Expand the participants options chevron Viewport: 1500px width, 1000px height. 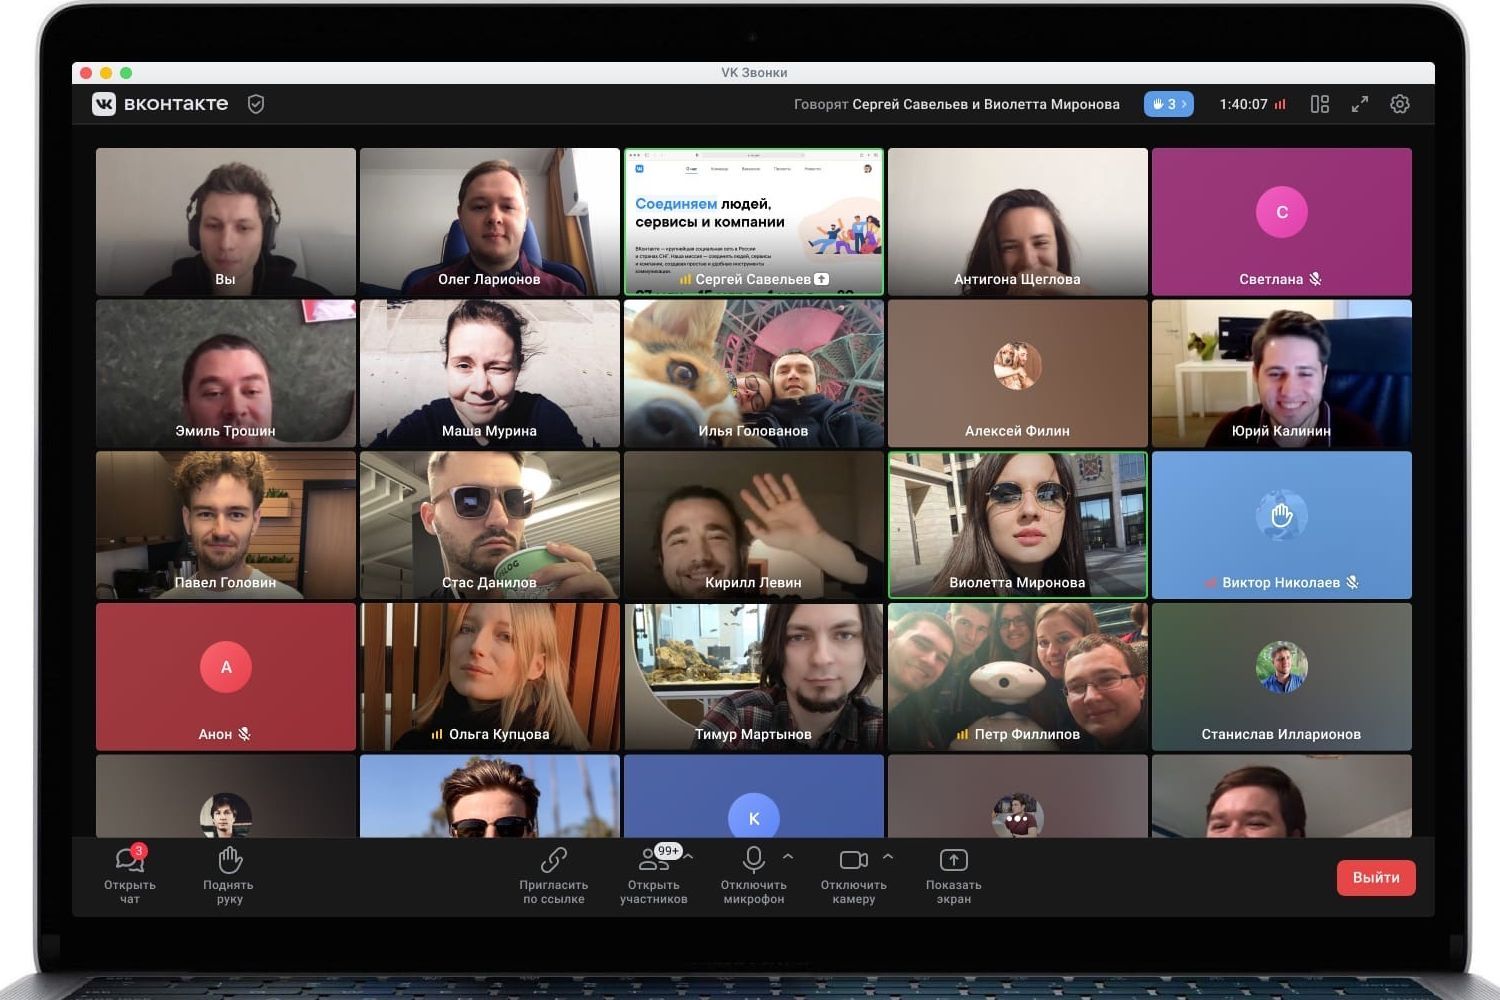689,857
